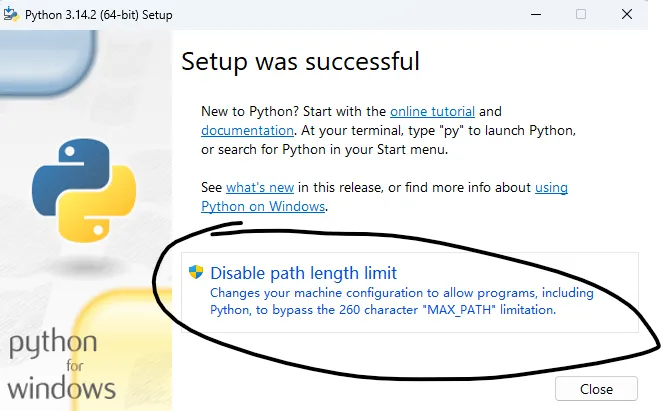This screenshot has width=662, height=411.
Task: Click the UAC shield icon
Action: click(x=196, y=272)
